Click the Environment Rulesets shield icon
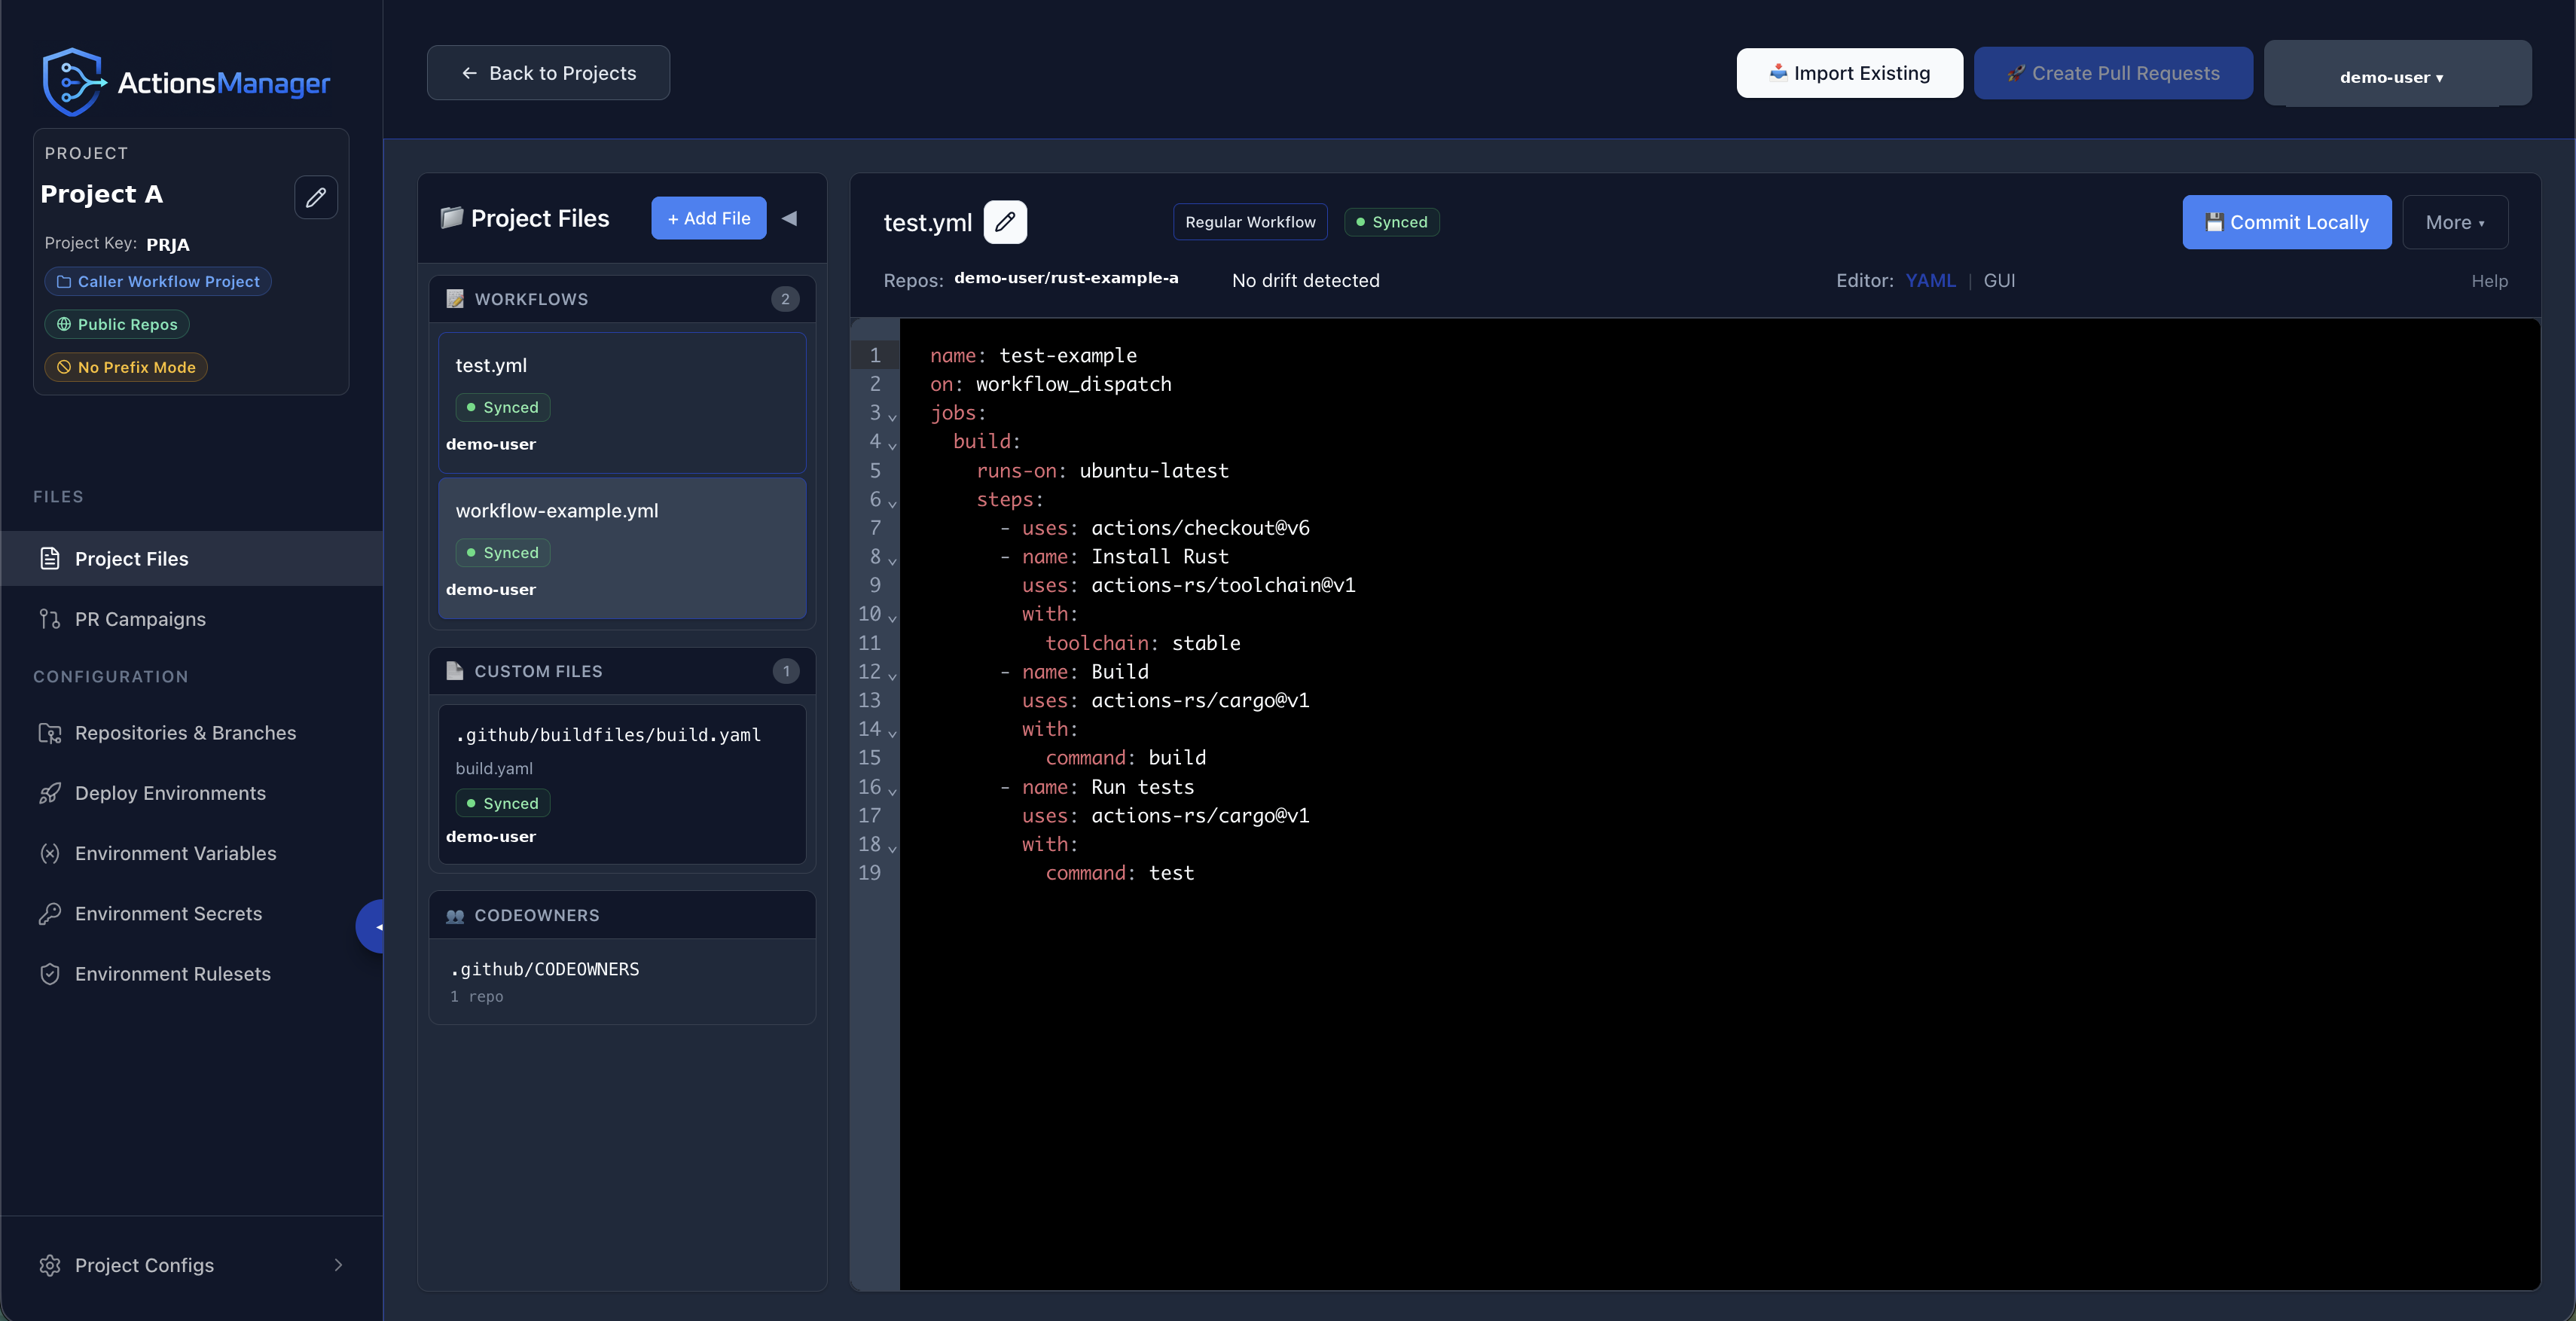Viewport: 2576px width, 1321px height. click(x=50, y=974)
